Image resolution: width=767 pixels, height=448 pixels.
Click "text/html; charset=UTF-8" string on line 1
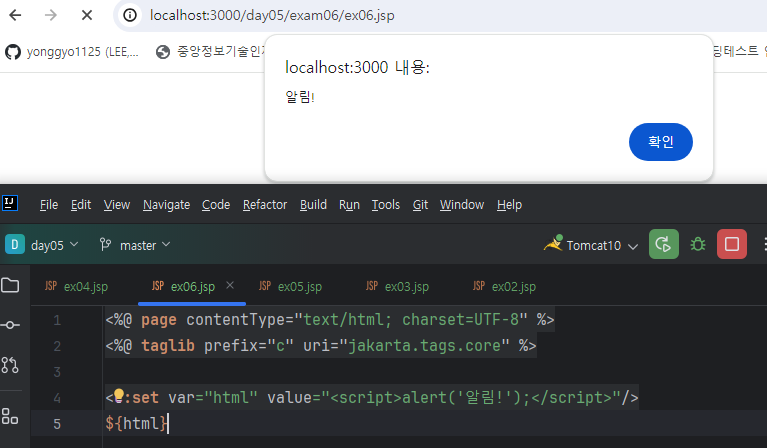[411, 320]
